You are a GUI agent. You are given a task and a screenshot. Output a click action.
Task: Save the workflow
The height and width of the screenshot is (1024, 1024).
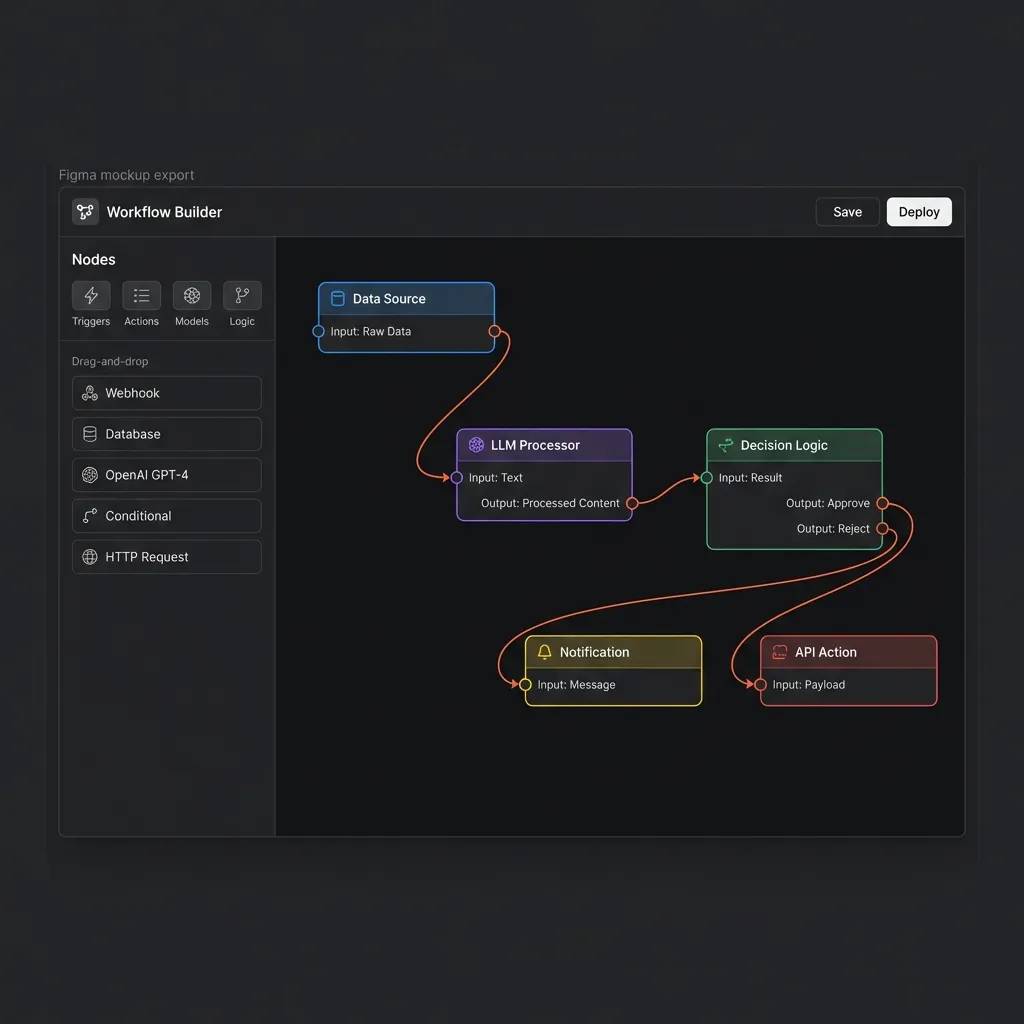[847, 212]
